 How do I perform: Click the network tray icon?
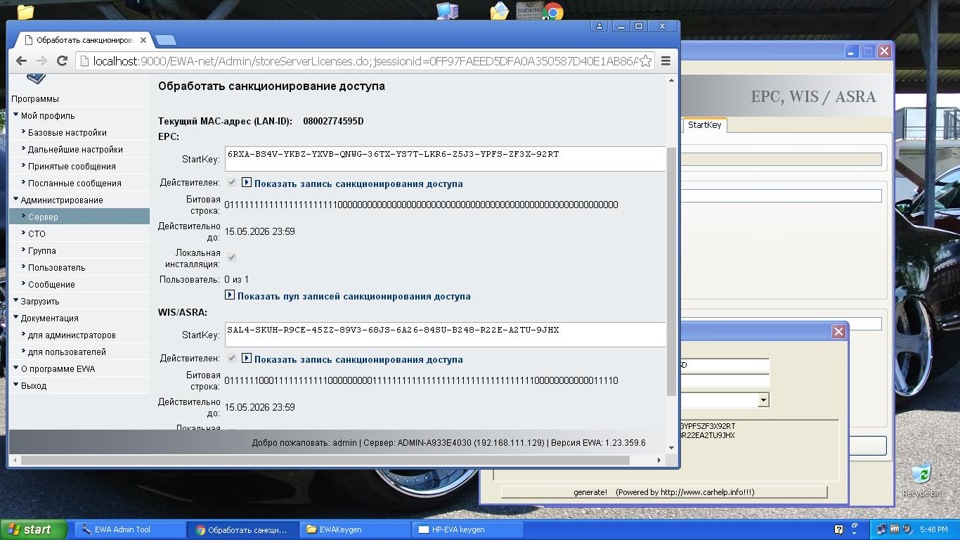click(x=881, y=529)
